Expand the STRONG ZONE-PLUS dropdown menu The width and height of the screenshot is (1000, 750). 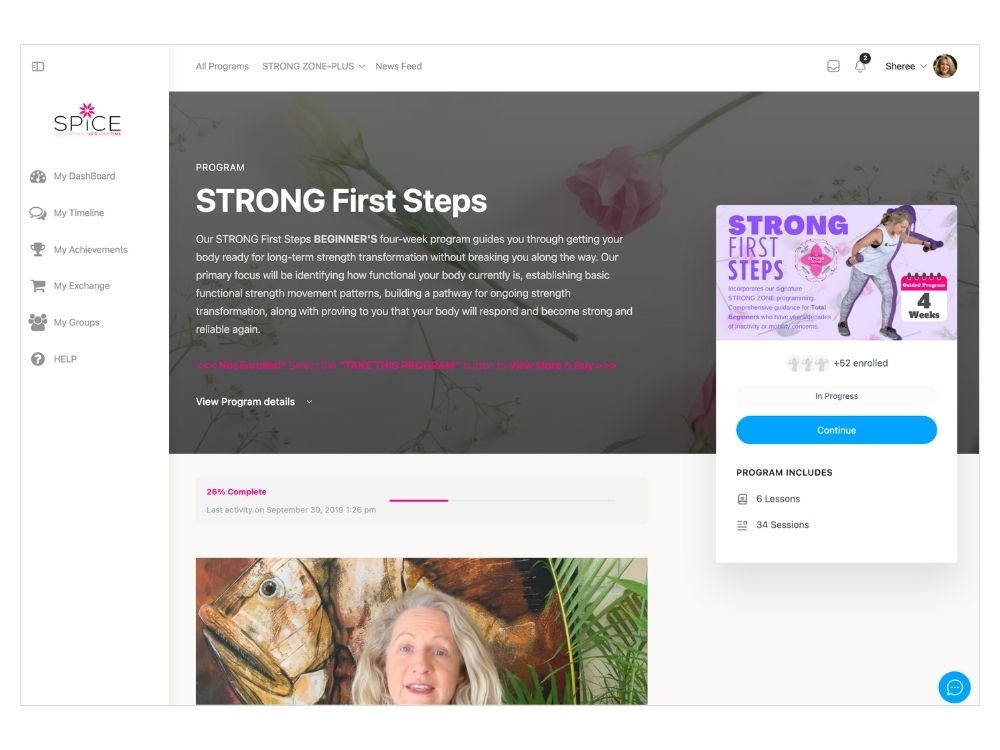(x=313, y=66)
